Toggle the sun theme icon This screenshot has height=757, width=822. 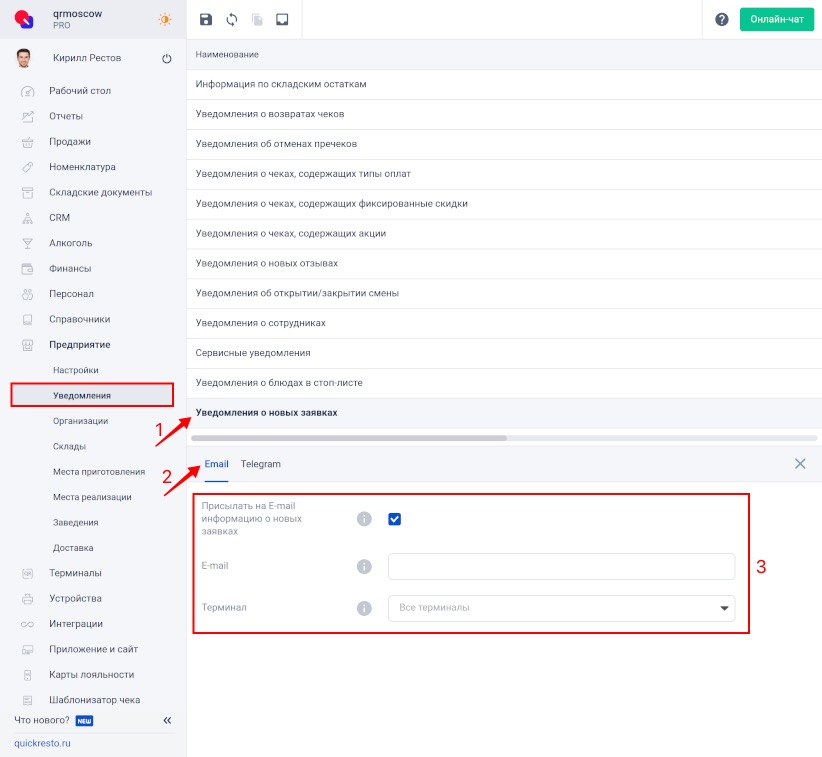click(x=165, y=19)
